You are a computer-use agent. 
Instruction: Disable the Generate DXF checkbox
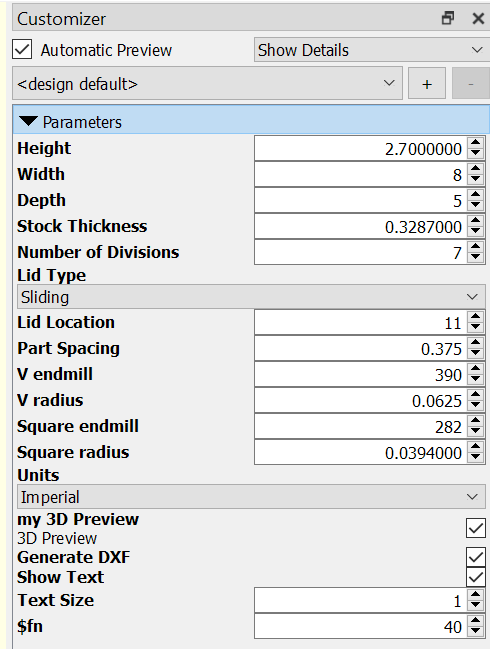pyautogui.click(x=476, y=557)
